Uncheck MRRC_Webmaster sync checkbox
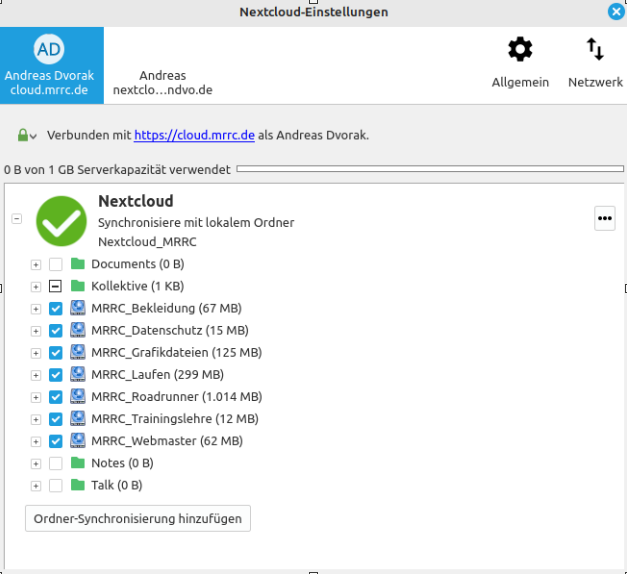Image resolution: width=627 pixels, height=574 pixels. tap(56, 441)
